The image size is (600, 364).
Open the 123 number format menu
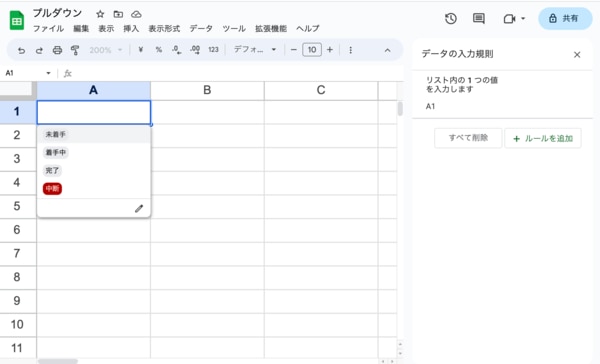pos(213,50)
